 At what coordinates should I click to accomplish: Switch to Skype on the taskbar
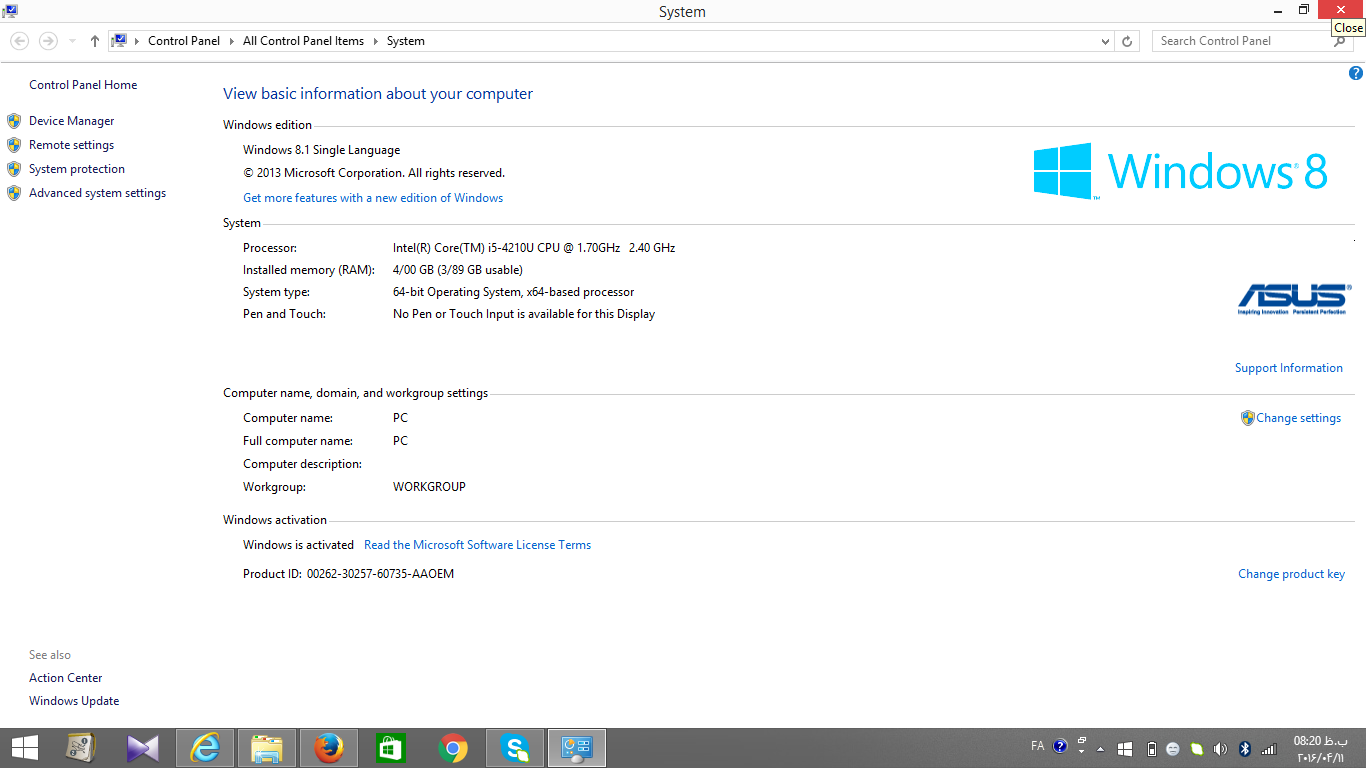(x=515, y=748)
